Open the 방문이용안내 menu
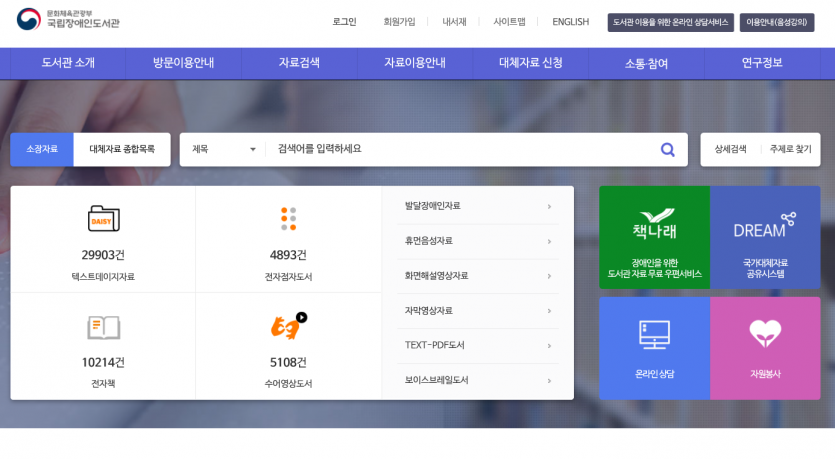Image resolution: width=835 pixels, height=459 pixels. coord(184,63)
